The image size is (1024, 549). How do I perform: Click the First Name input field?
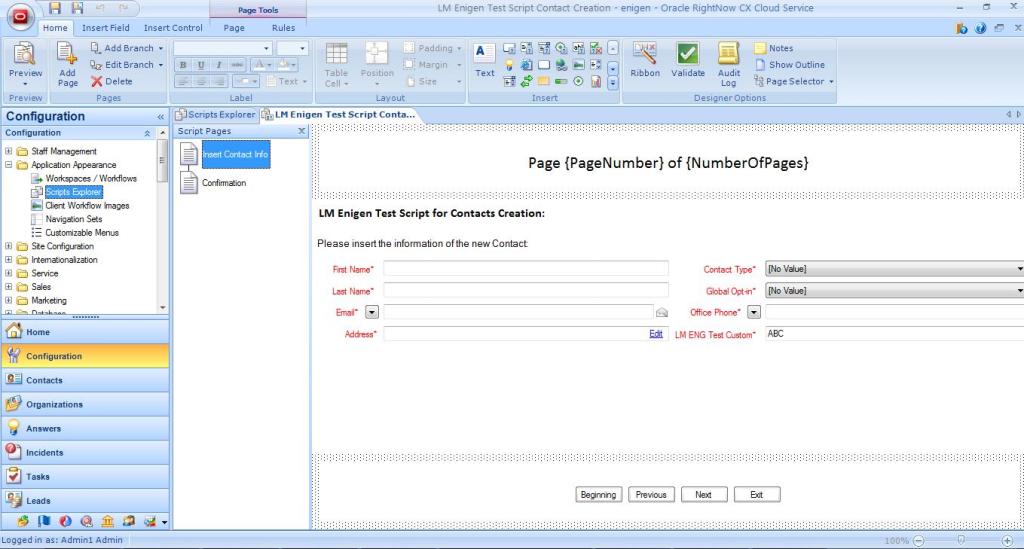[526, 269]
